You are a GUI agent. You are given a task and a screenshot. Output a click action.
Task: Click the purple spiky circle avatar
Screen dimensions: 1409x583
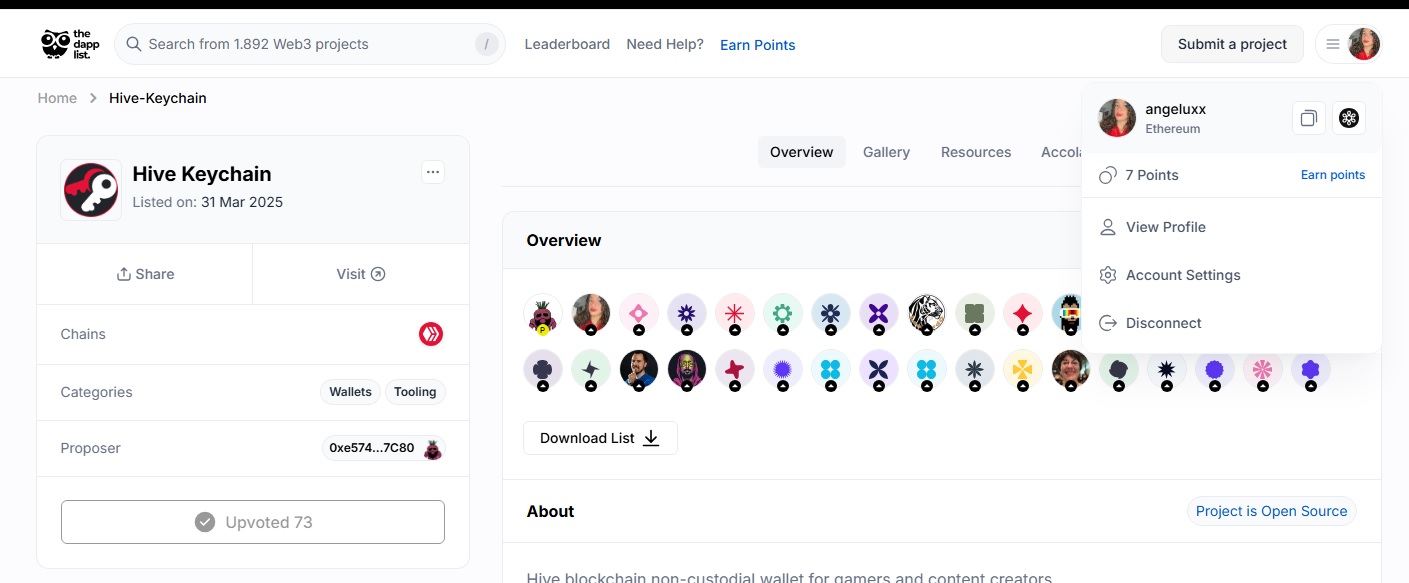tap(783, 370)
